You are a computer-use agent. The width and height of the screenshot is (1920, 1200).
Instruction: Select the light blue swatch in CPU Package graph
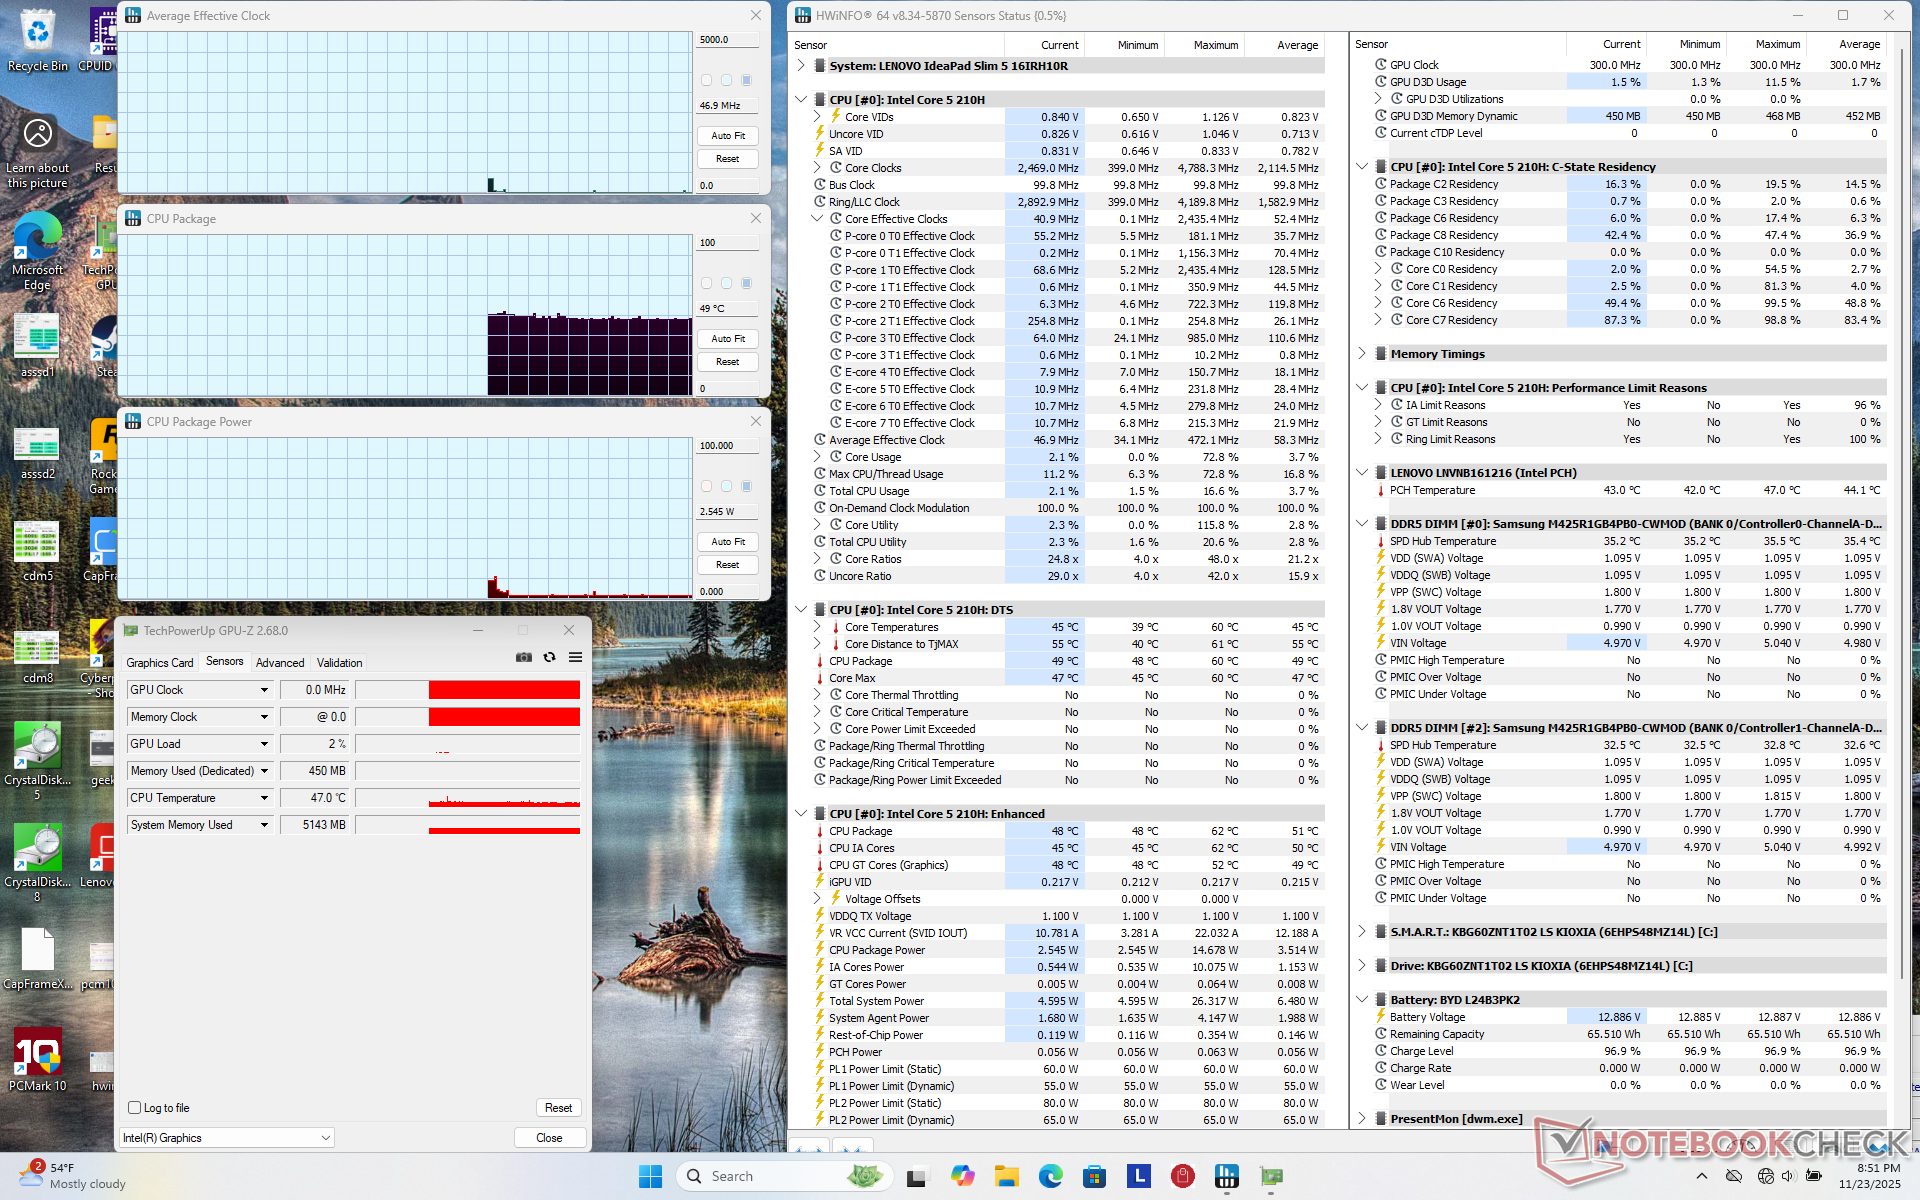coord(726,283)
